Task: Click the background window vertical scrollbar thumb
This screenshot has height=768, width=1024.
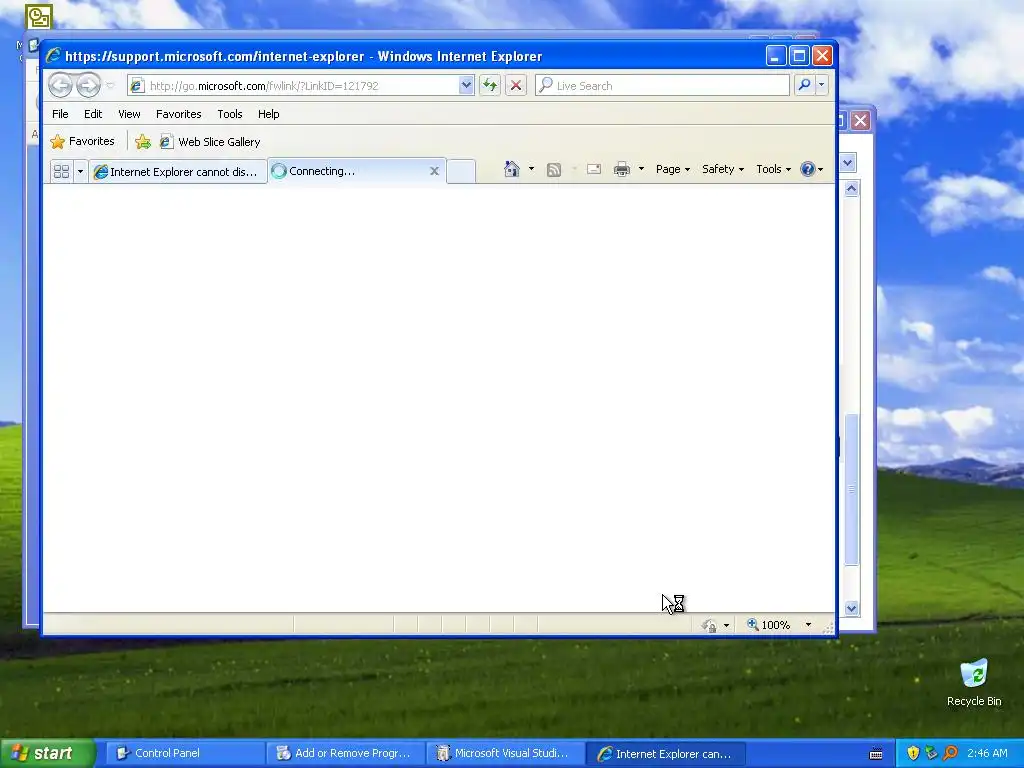Action: coord(851,489)
